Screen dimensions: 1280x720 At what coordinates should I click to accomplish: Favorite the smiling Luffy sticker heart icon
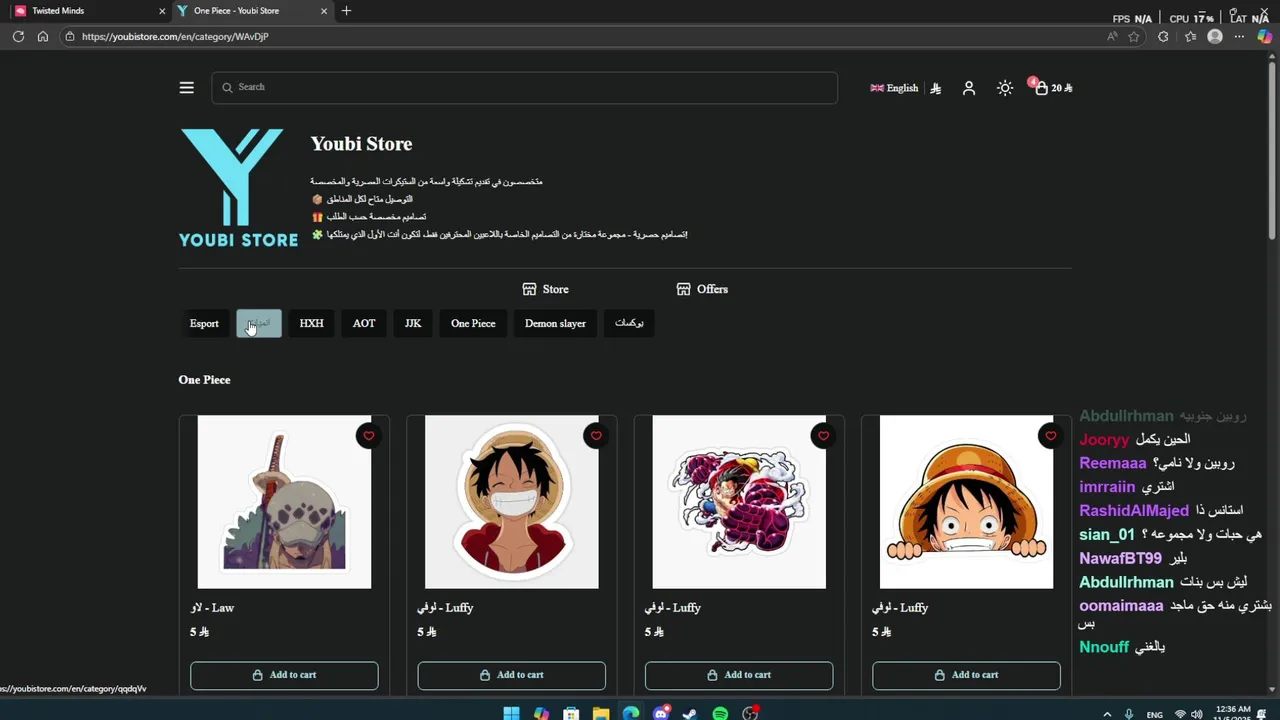click(596, 435)
